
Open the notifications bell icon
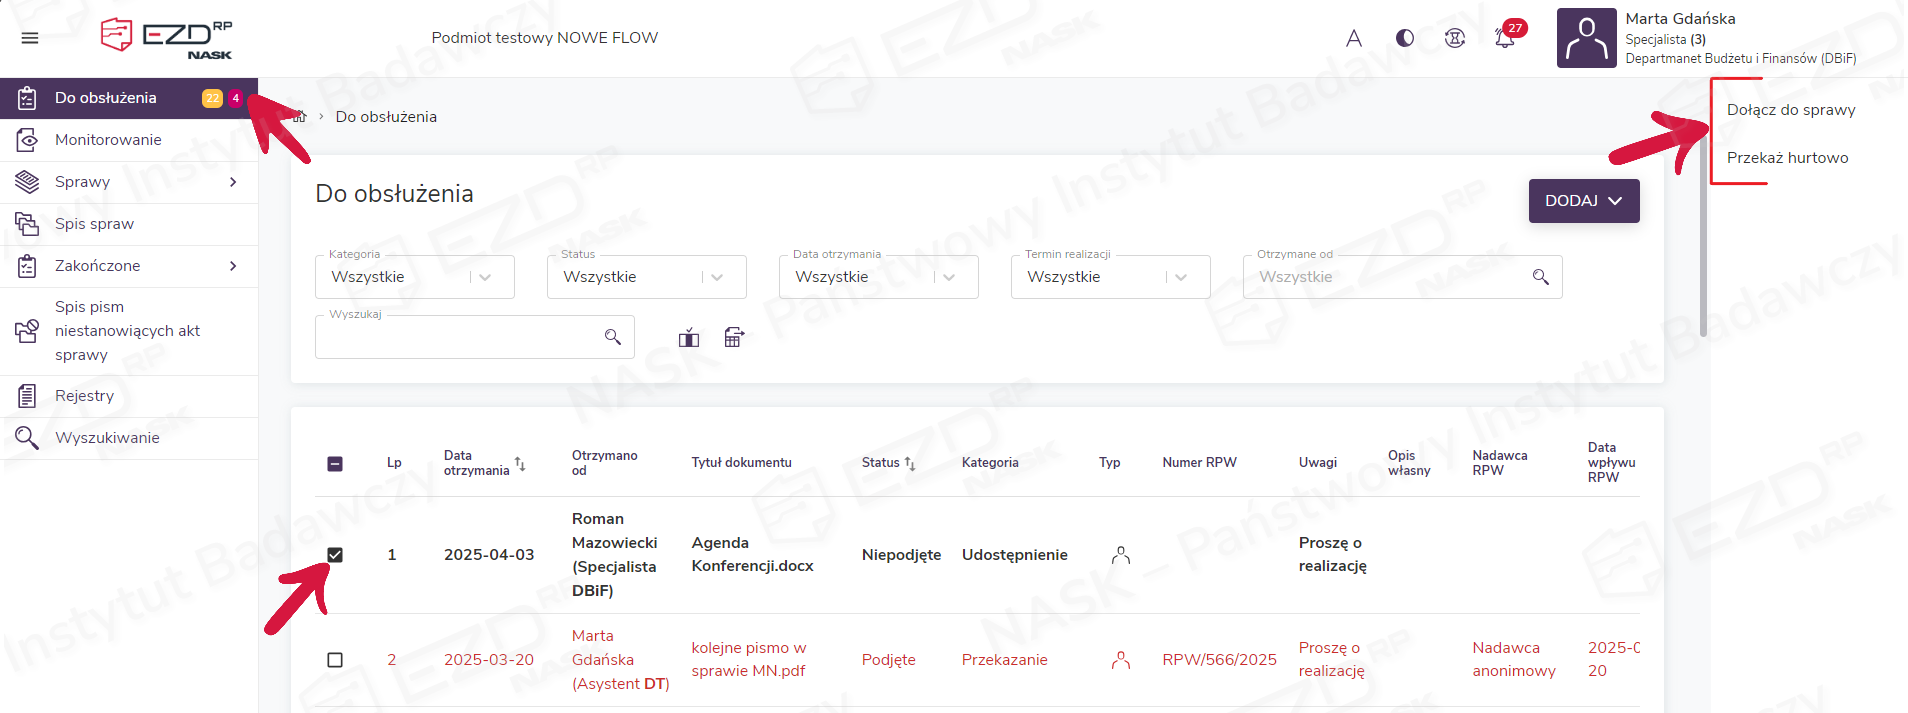point(1504,38)
